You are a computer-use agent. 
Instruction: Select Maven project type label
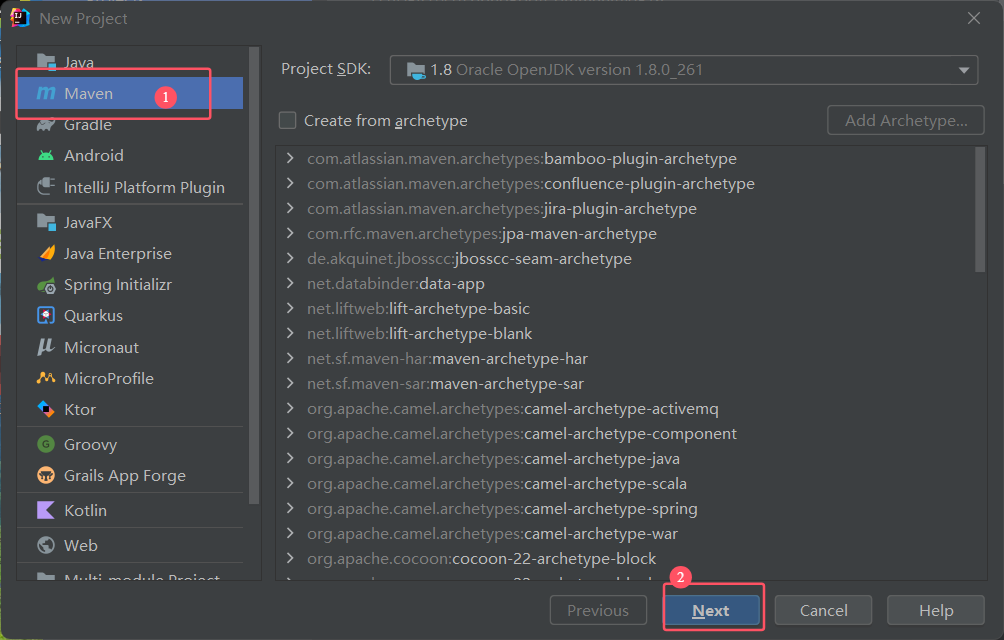coord(88,93)
